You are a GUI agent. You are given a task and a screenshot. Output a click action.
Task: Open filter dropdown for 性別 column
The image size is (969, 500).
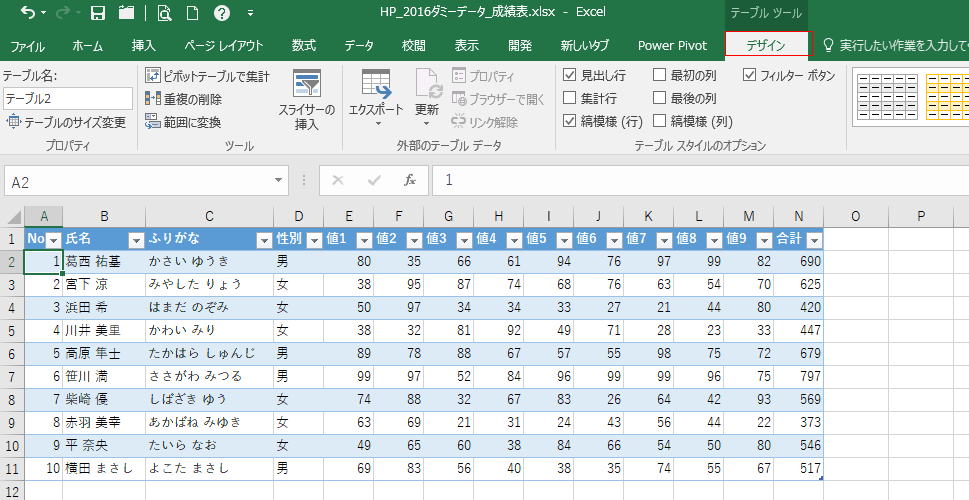[x=313, y=240]
